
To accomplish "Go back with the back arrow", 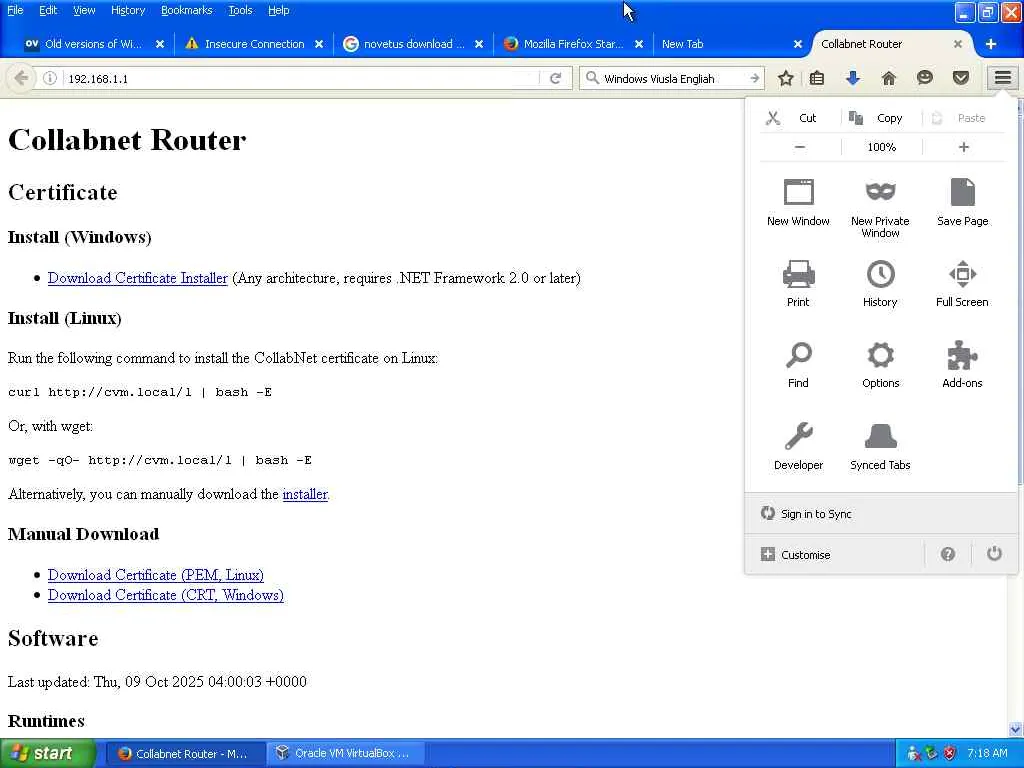I will click(x=21, y=78).
